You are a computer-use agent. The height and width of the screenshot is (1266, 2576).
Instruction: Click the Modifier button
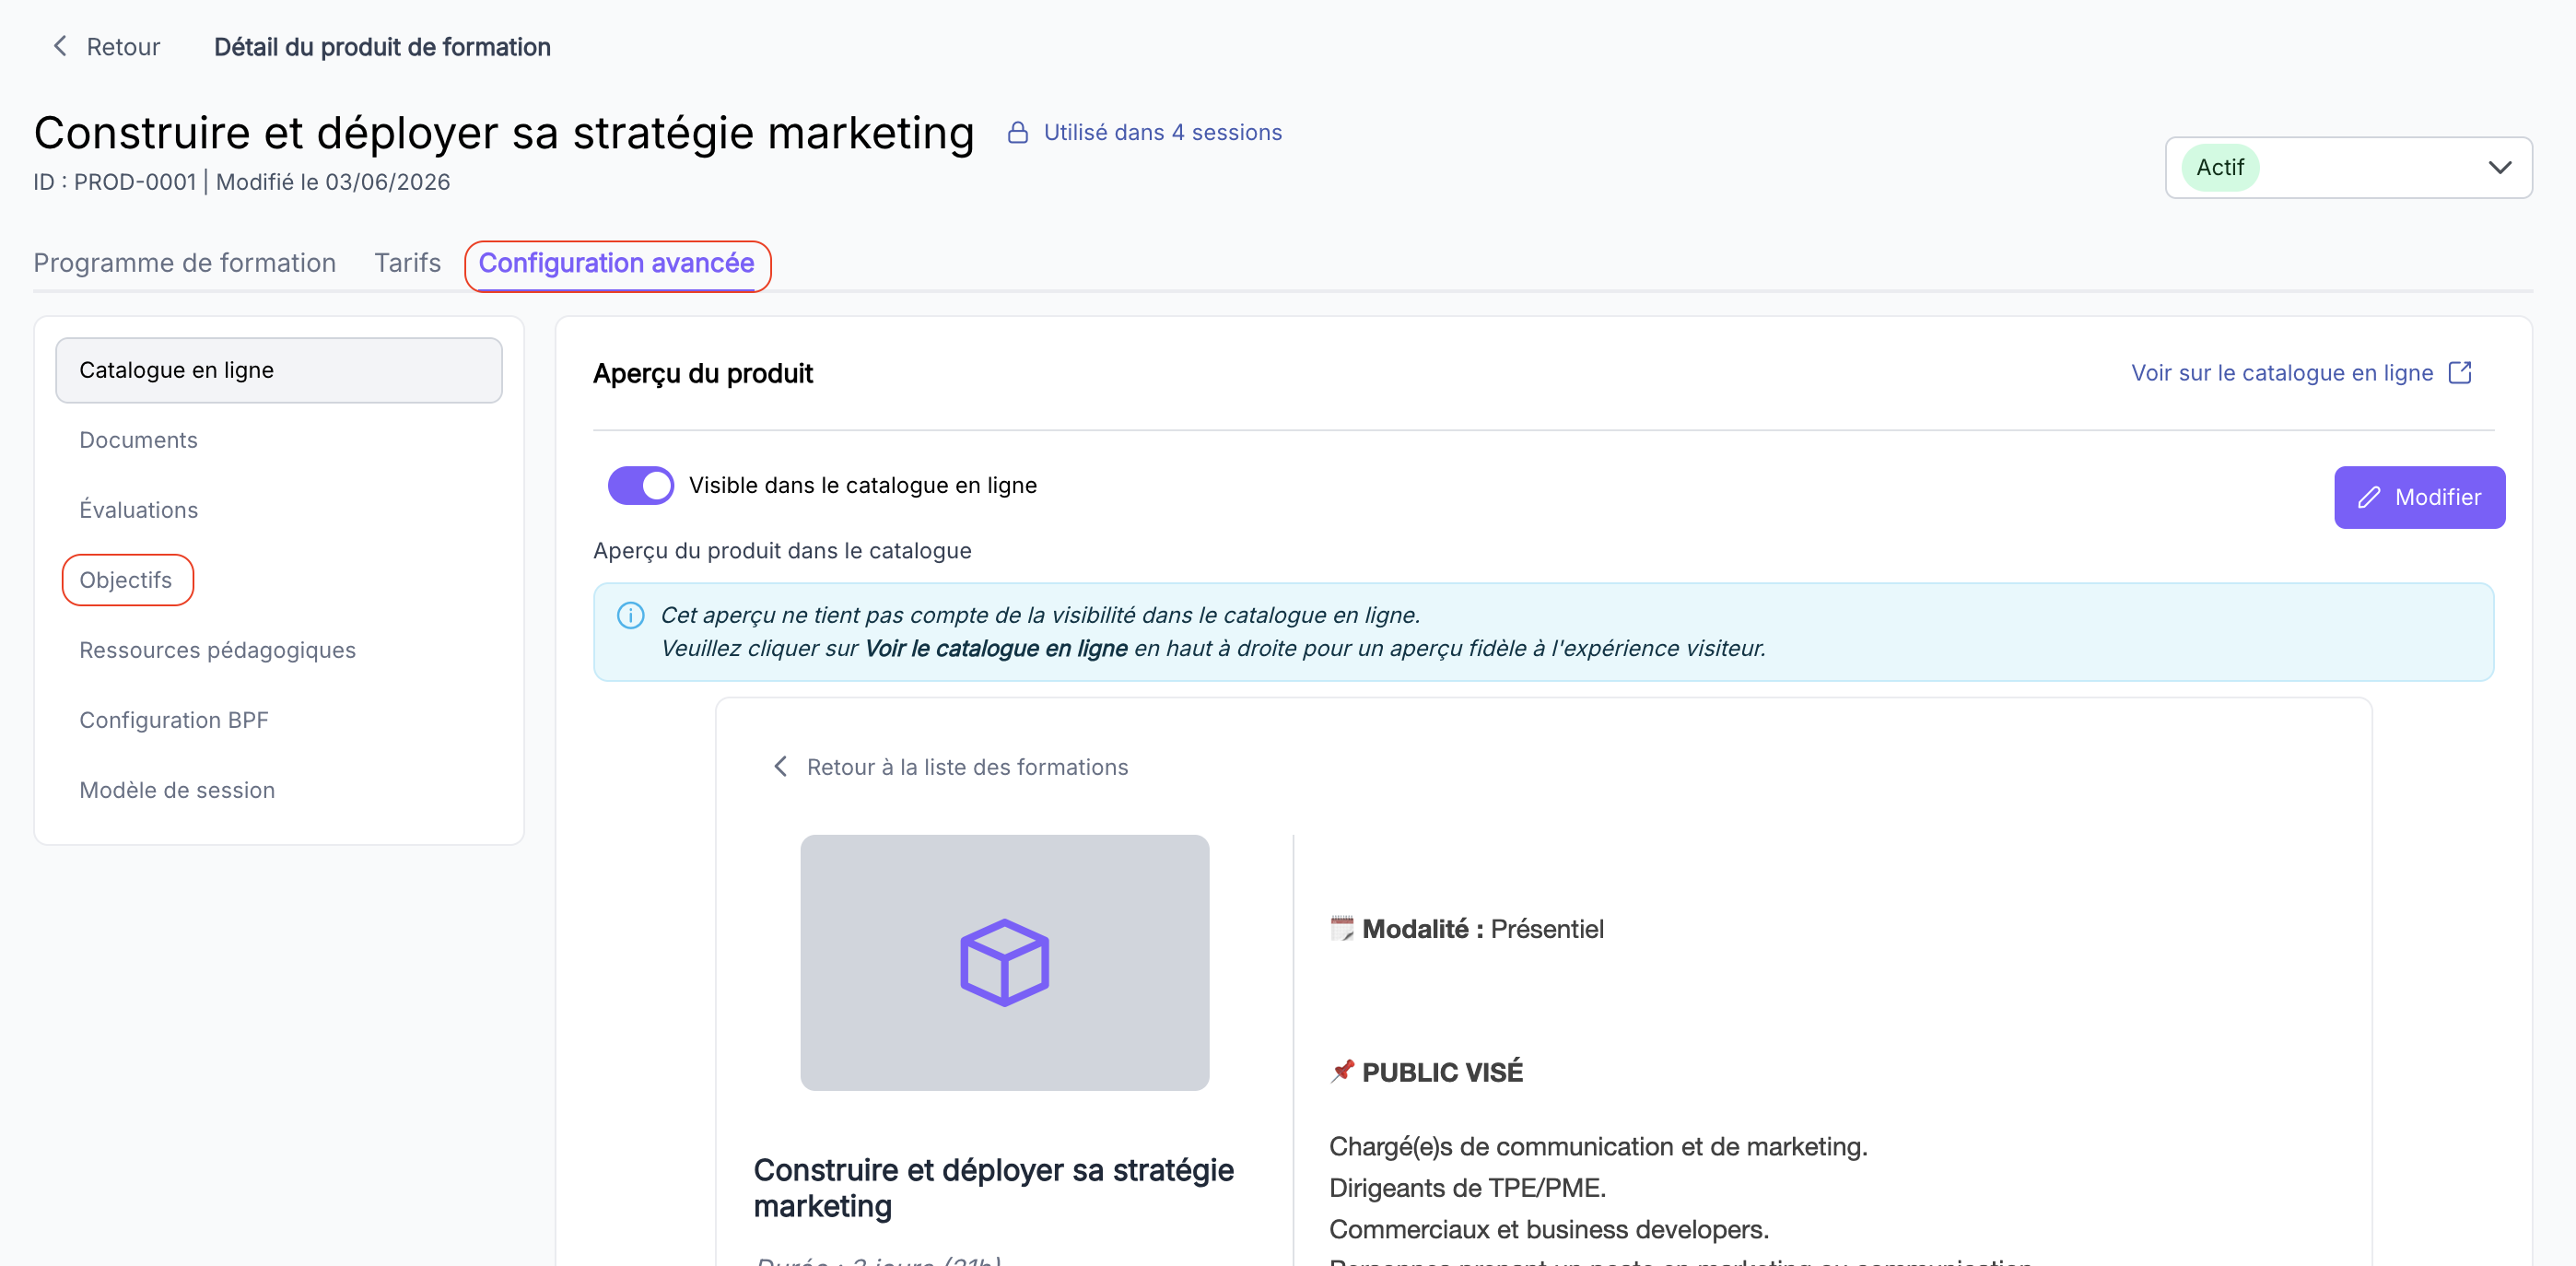point(2418,497)
